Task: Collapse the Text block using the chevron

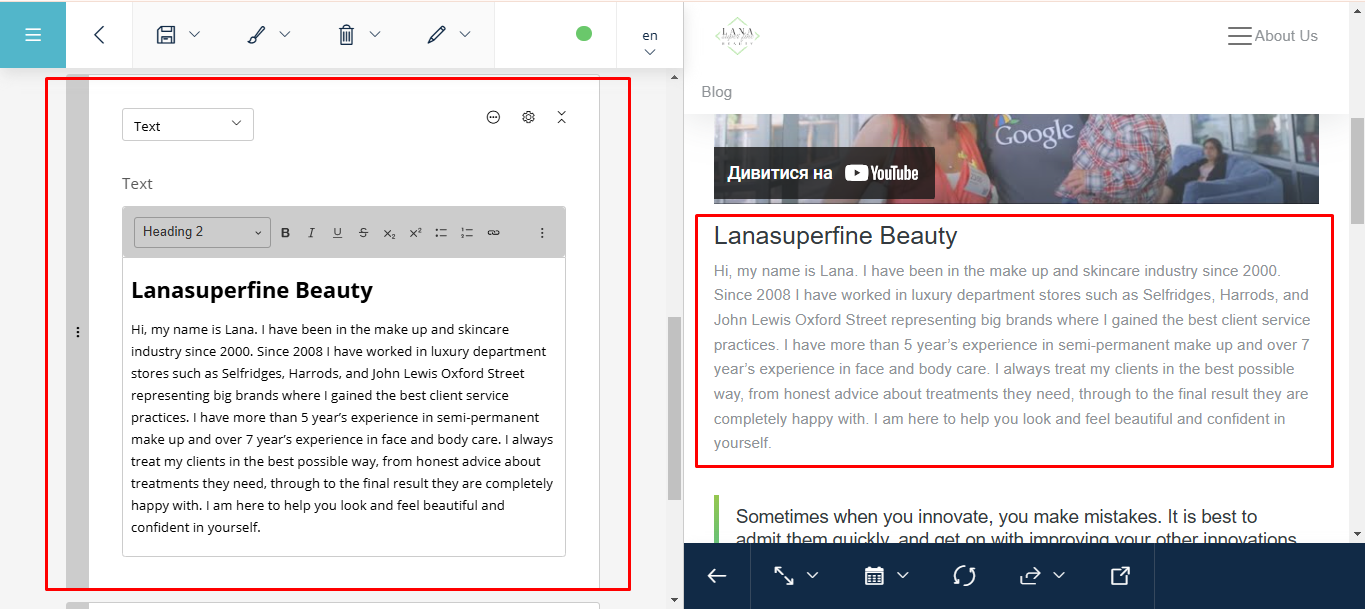Action: 561,117
